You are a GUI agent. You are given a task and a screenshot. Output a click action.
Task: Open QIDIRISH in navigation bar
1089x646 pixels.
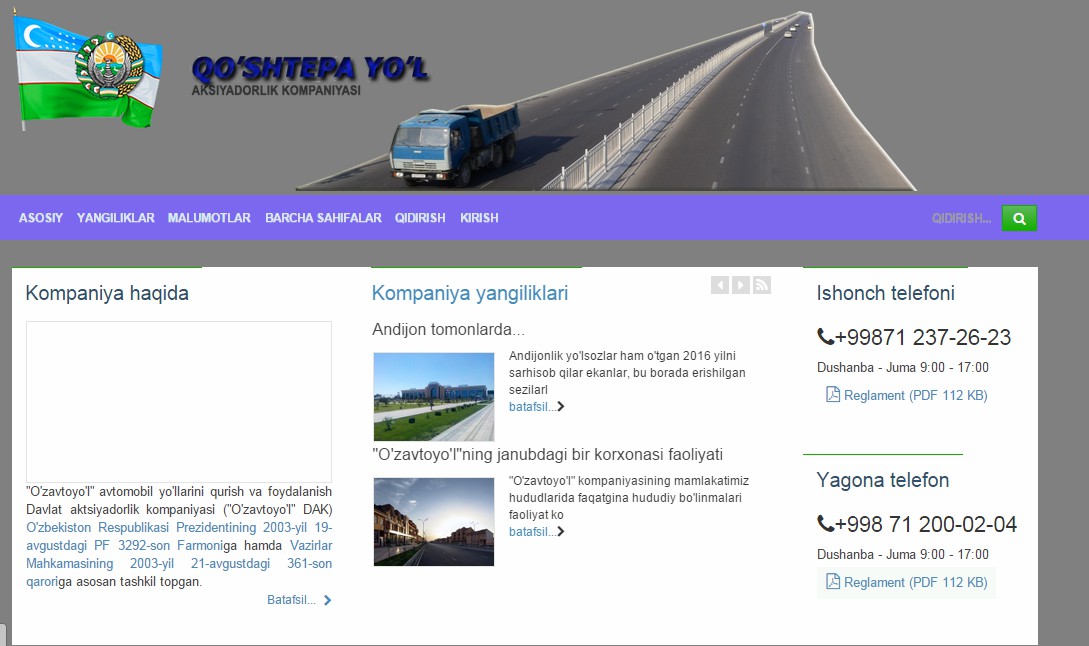(x=420, y=218)
